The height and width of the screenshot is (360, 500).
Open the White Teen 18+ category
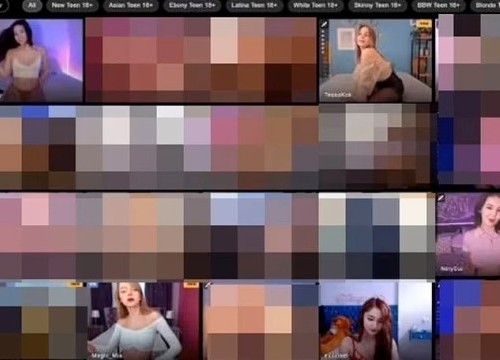click(315, 5)
